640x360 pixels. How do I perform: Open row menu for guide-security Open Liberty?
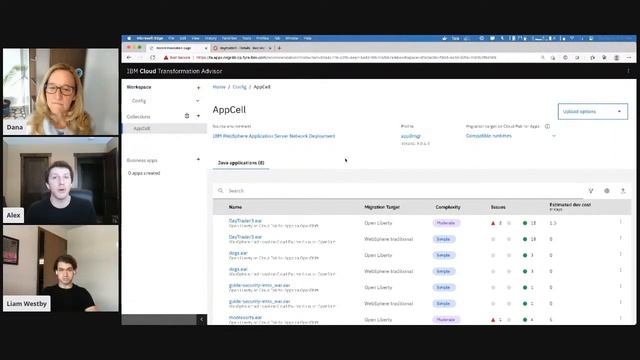[x=620, y=287]
